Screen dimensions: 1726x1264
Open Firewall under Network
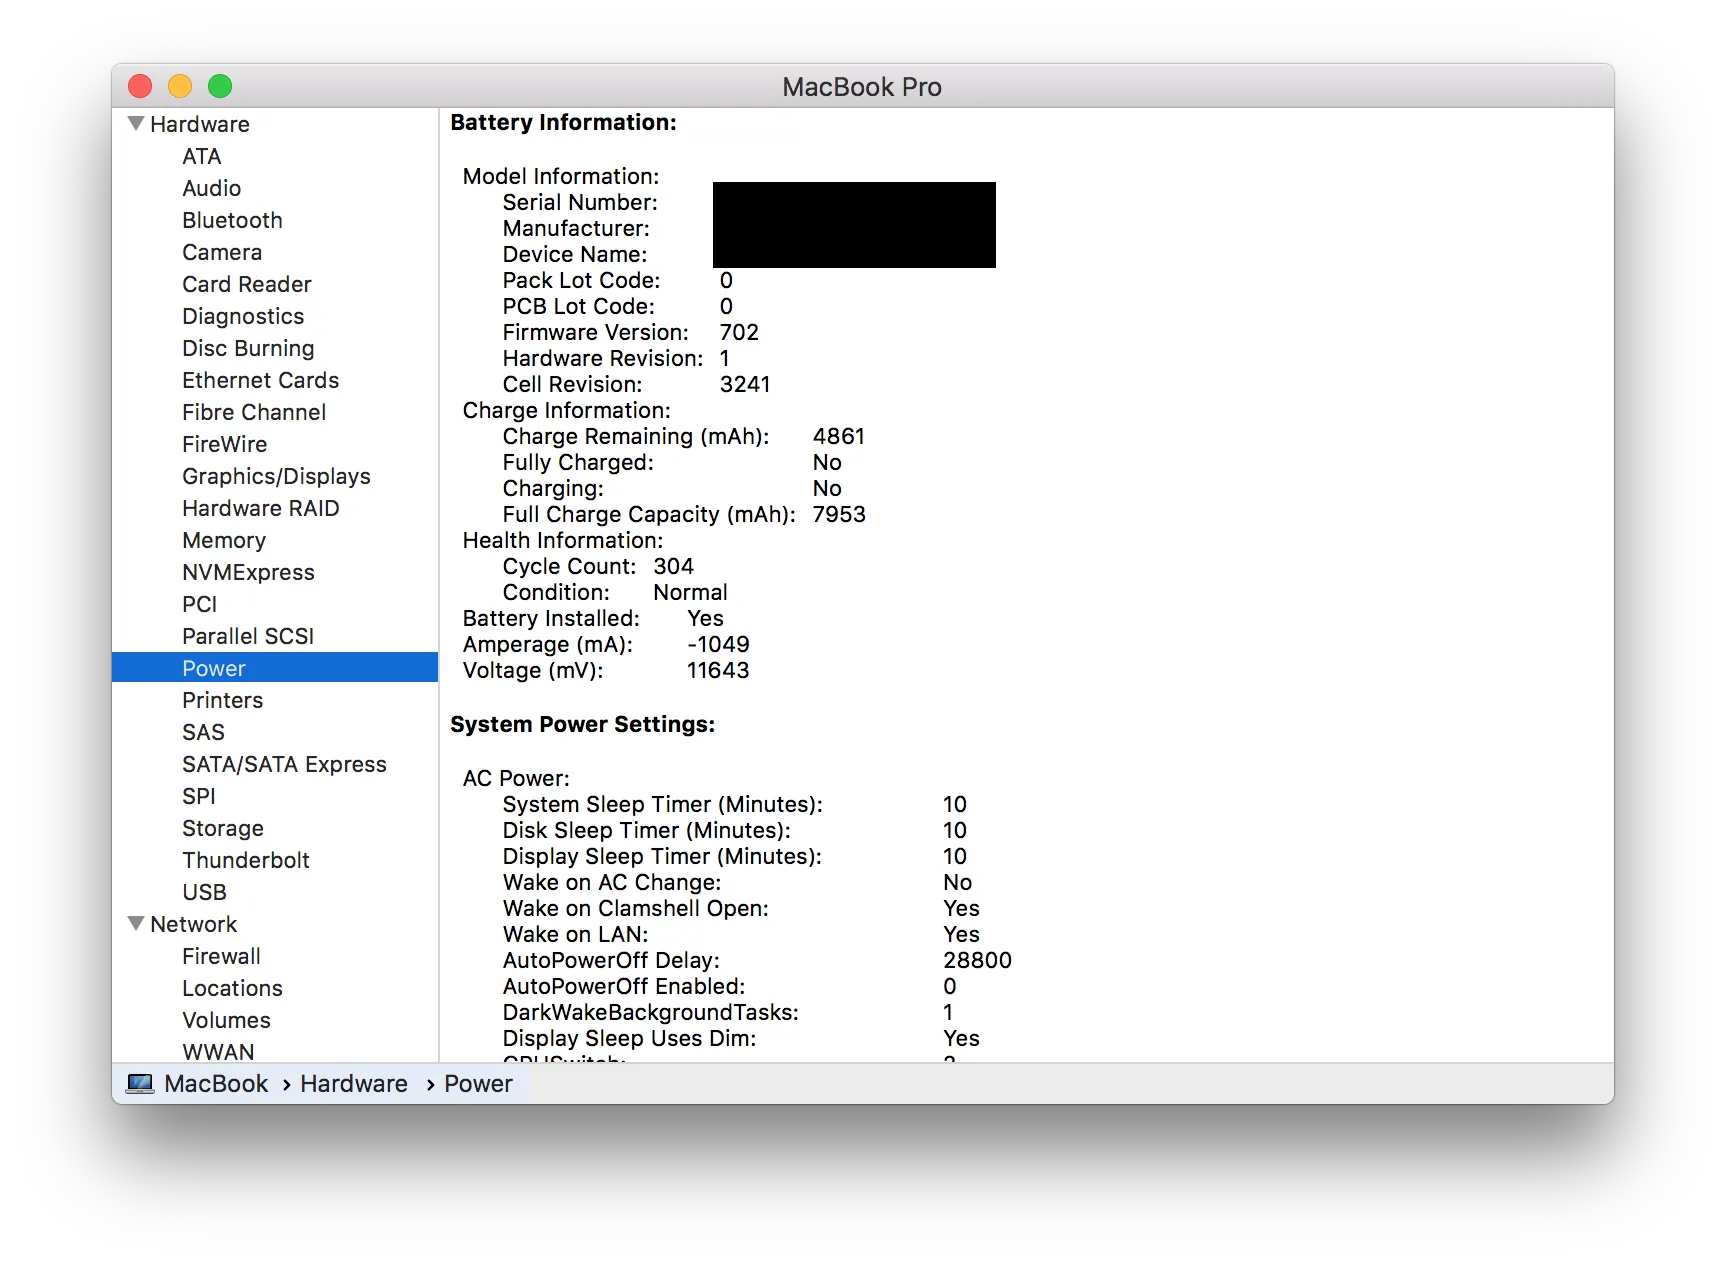click(x=221, y=956)
